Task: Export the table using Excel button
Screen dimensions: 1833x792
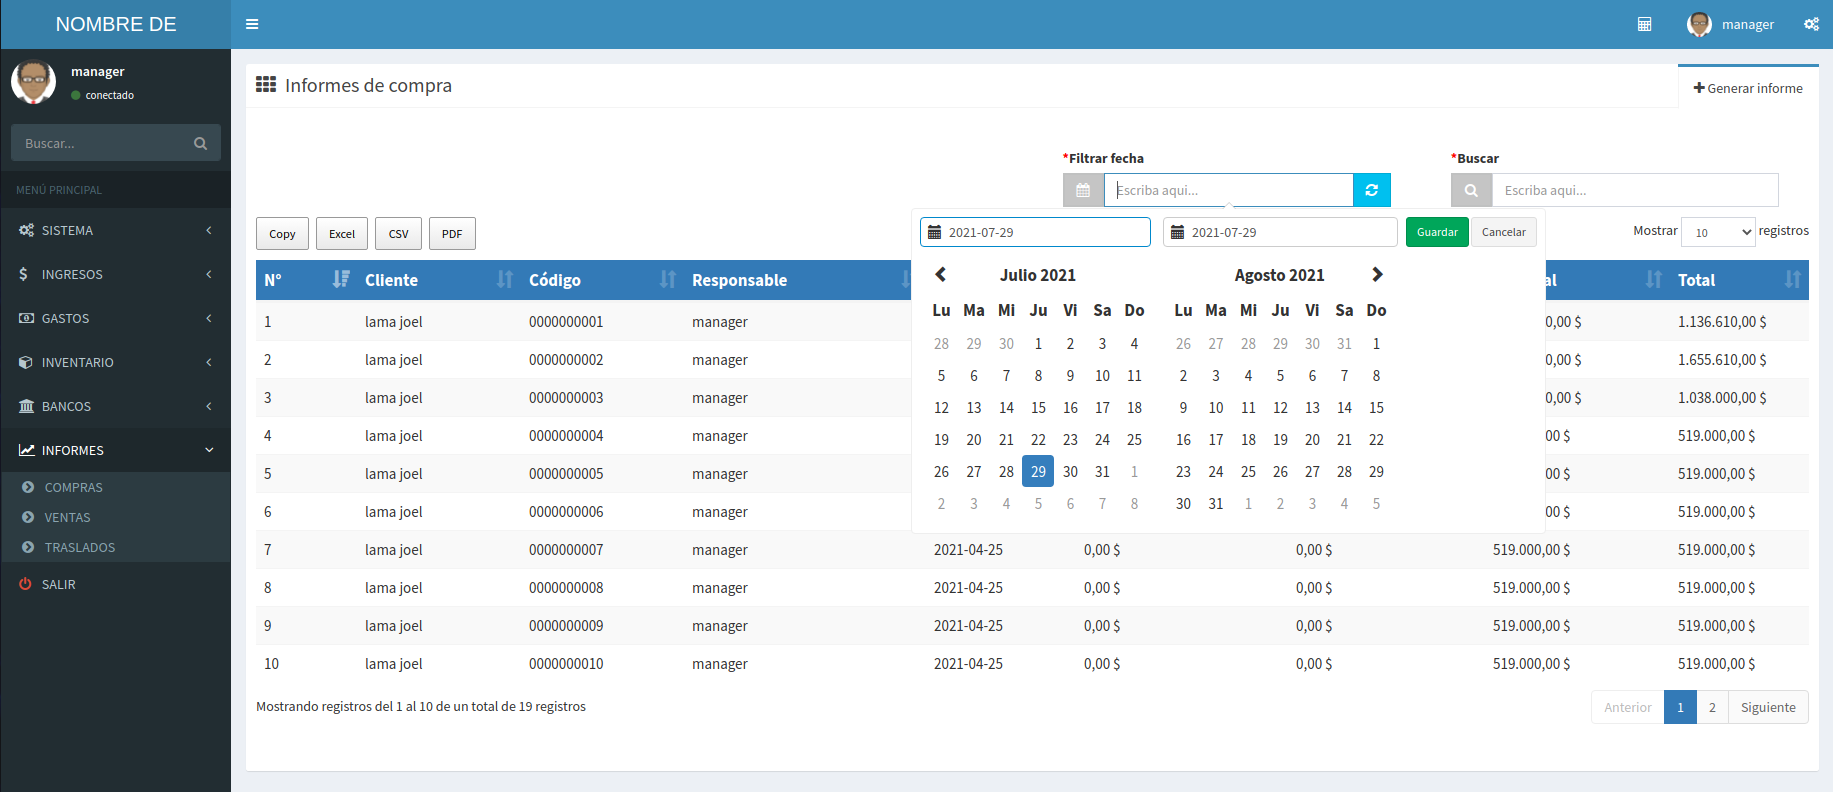Action: pyautogui.click(x=342, y=234)
